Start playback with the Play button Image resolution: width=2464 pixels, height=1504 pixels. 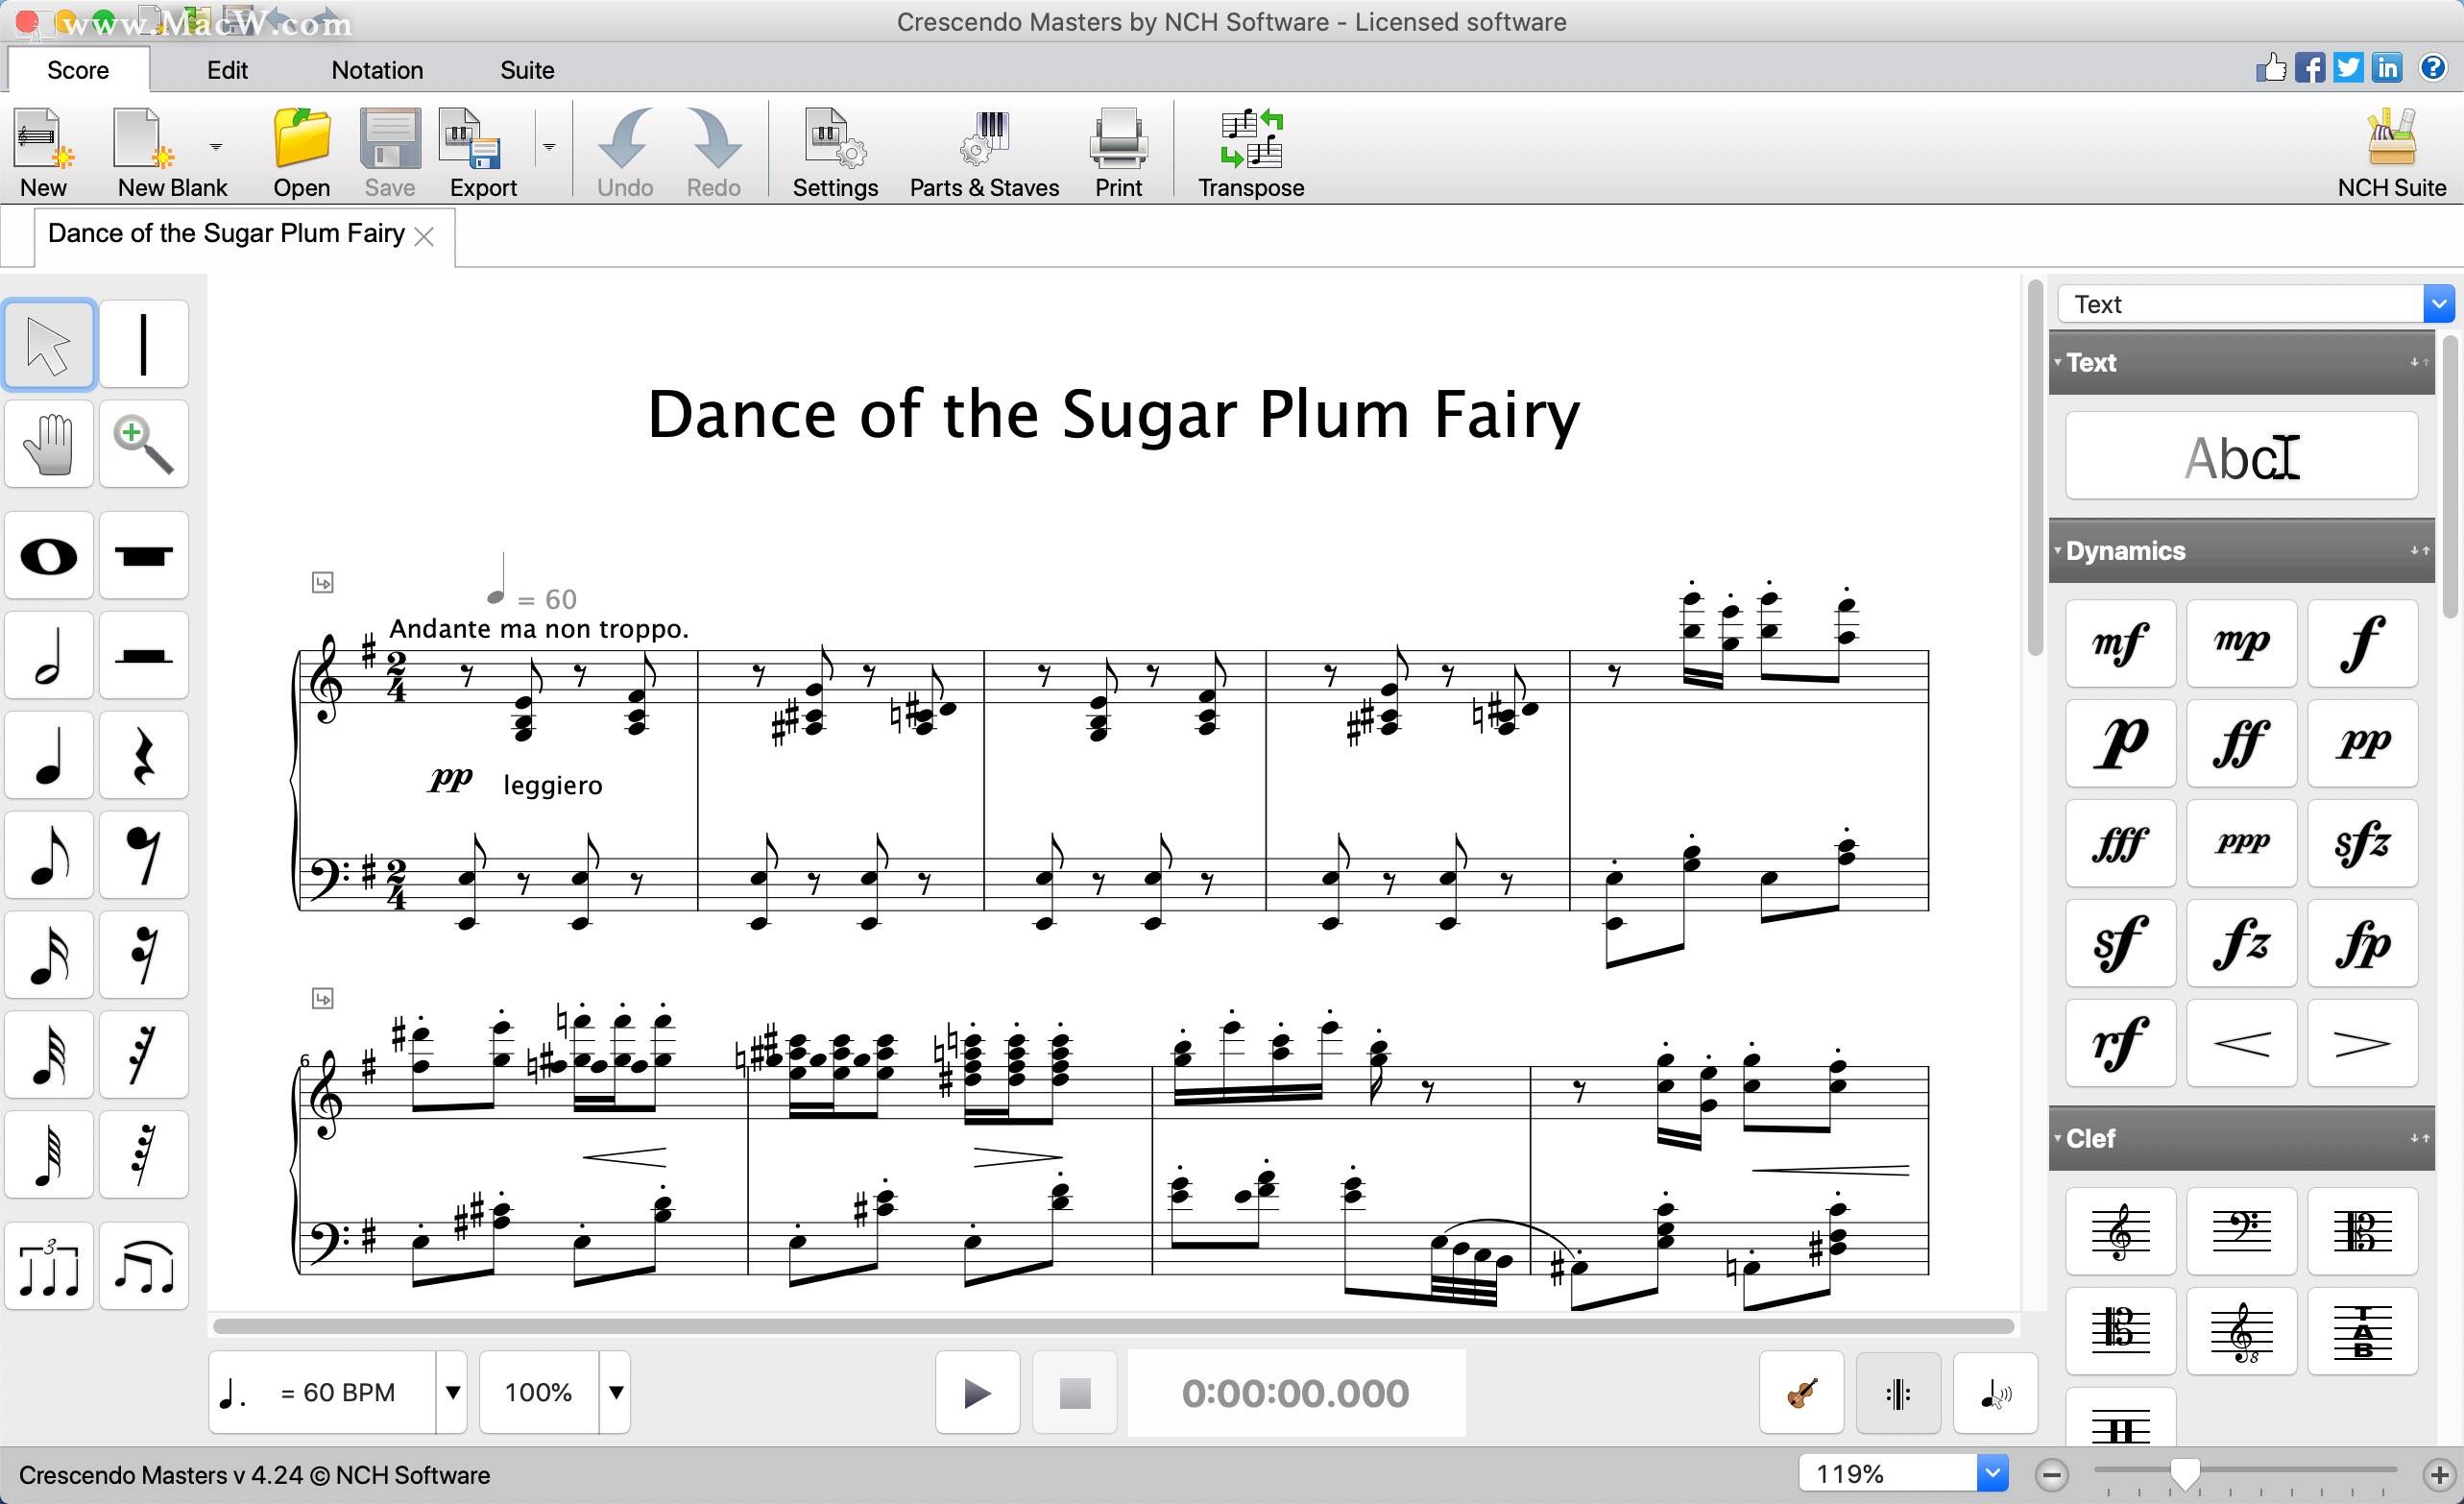click(977, 1392)
